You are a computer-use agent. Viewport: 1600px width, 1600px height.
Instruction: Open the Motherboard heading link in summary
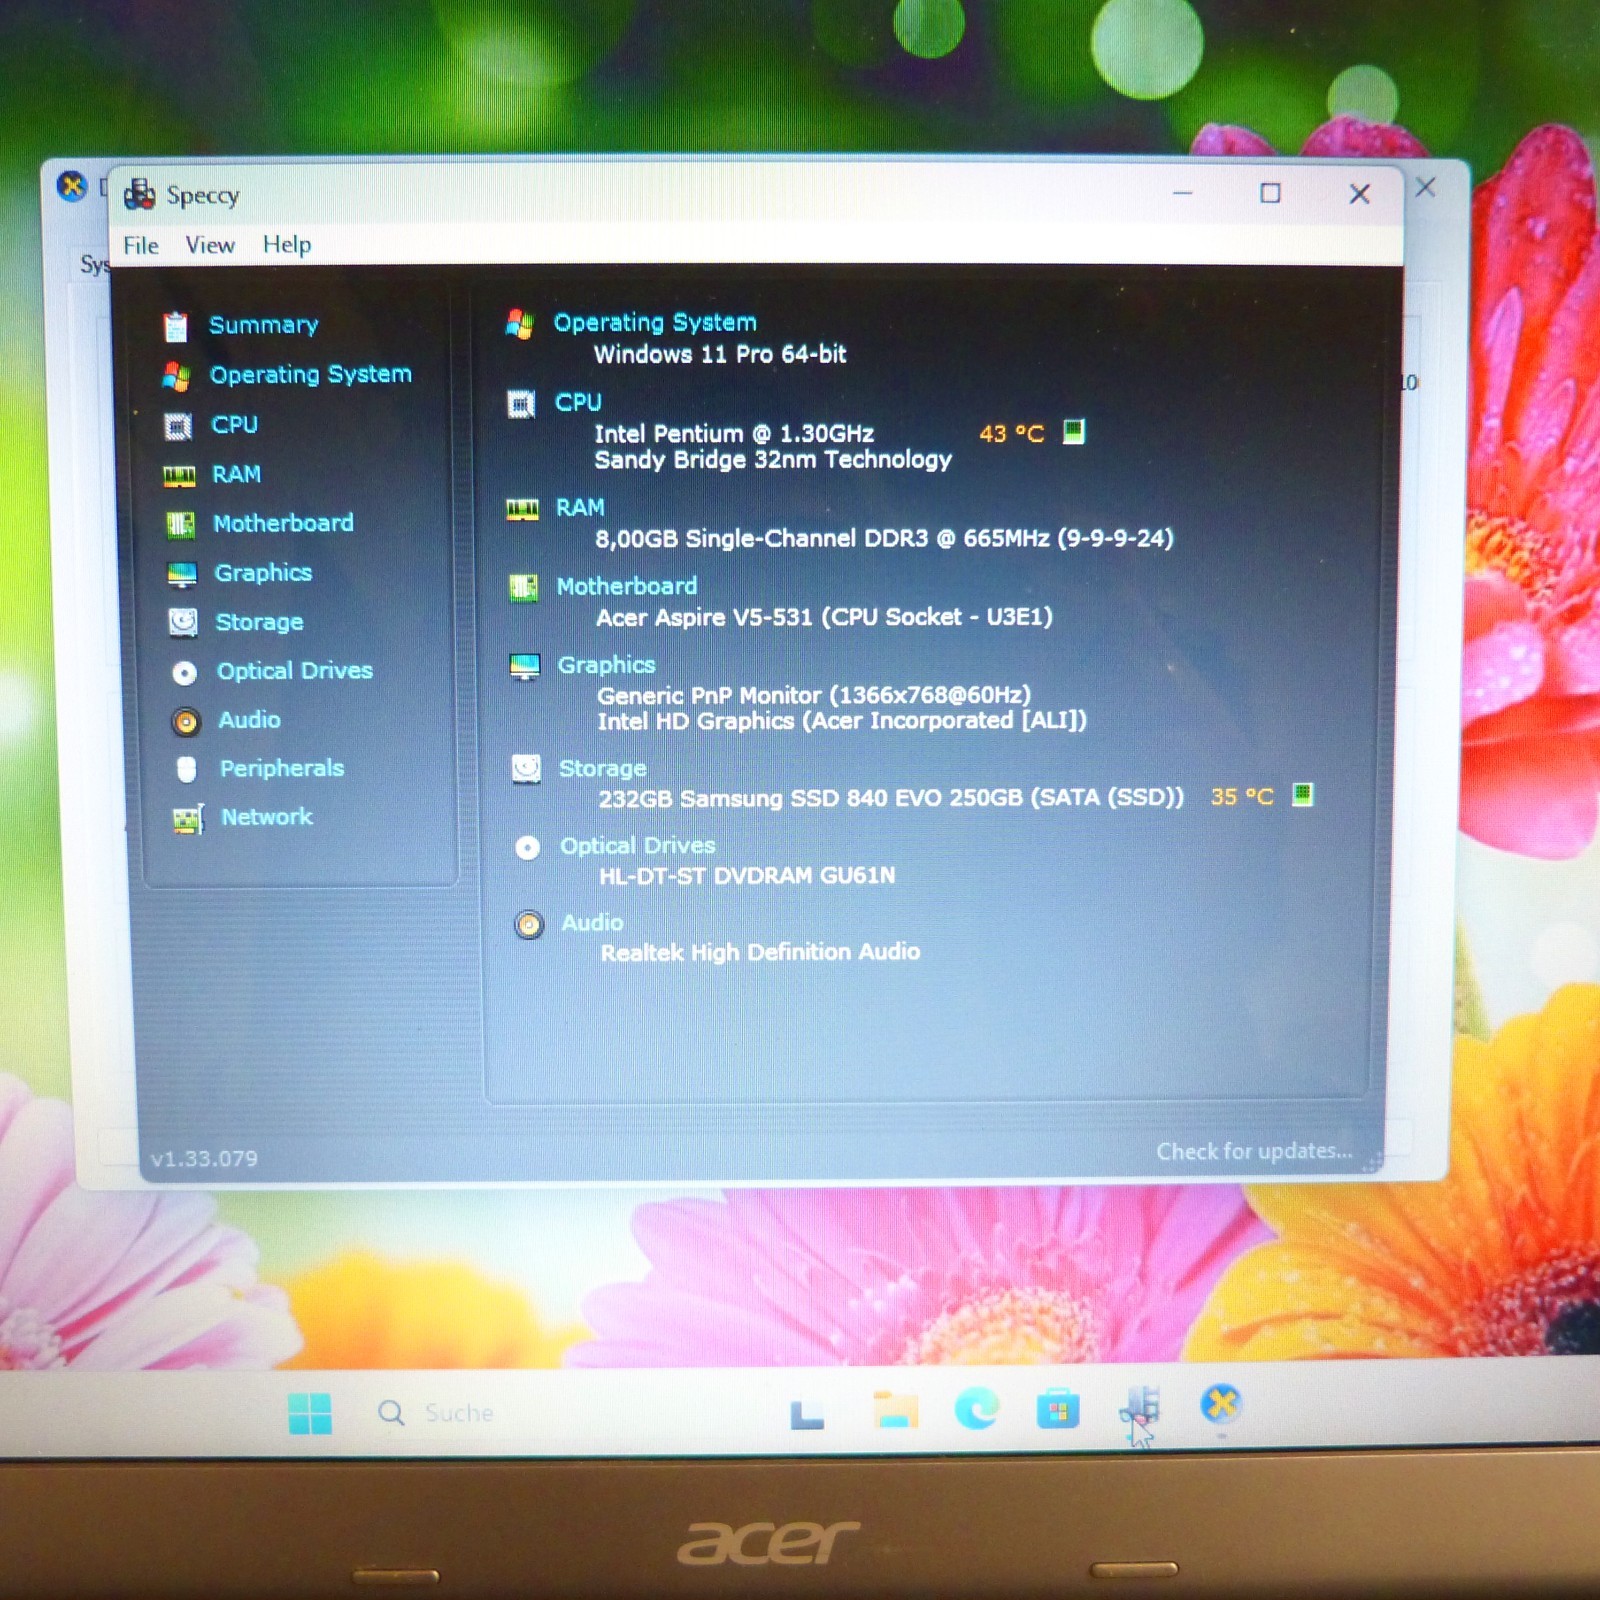627,586
